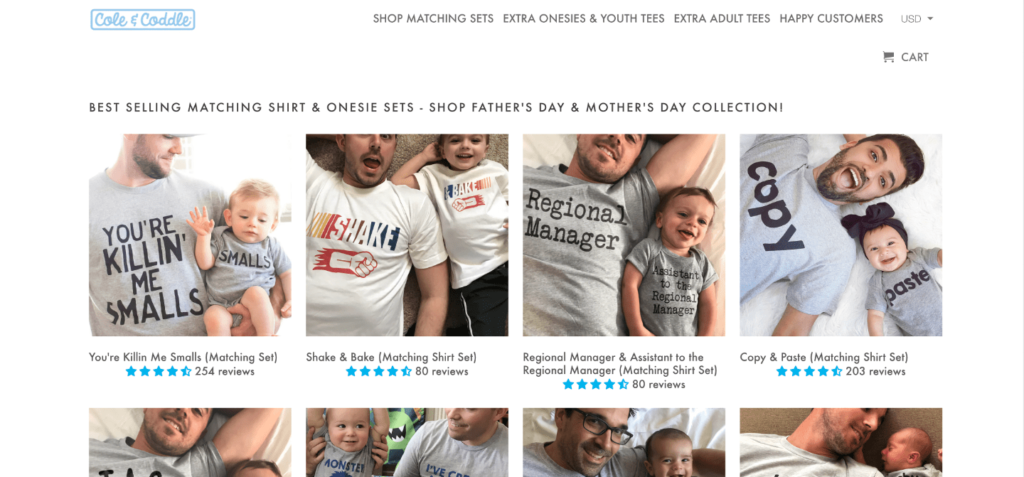Open the Cart link
Screen dimensions: 1024x477
(914, 57)
